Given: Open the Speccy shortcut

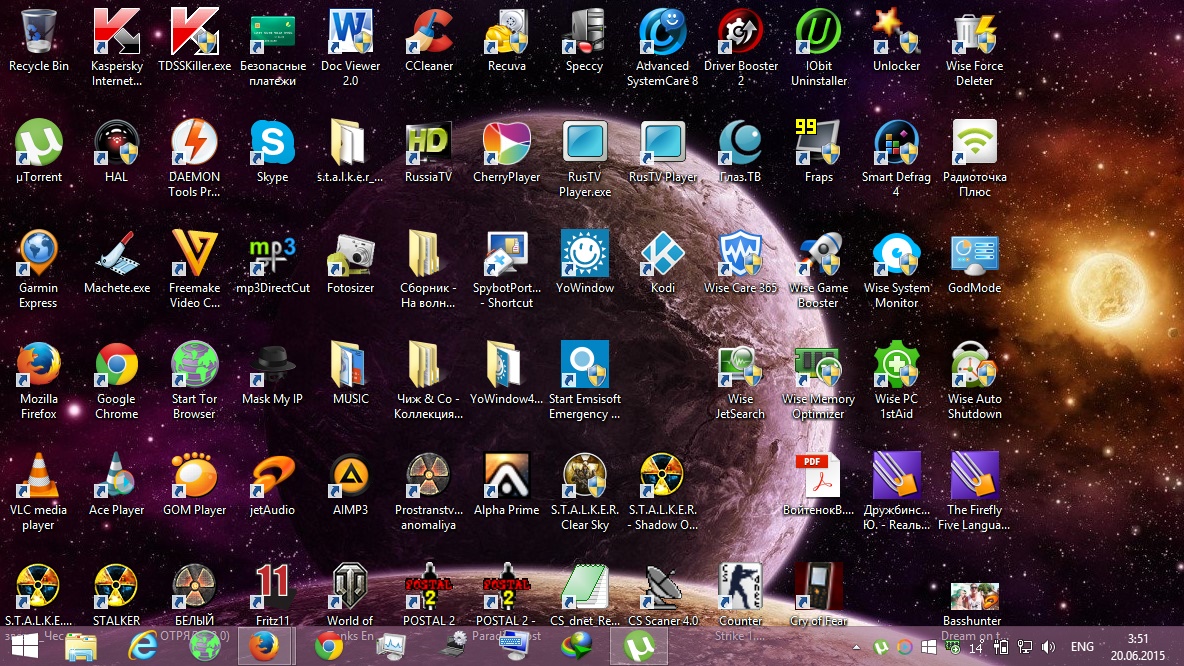Looking at the screenshot, I should [x=584, y=32].
